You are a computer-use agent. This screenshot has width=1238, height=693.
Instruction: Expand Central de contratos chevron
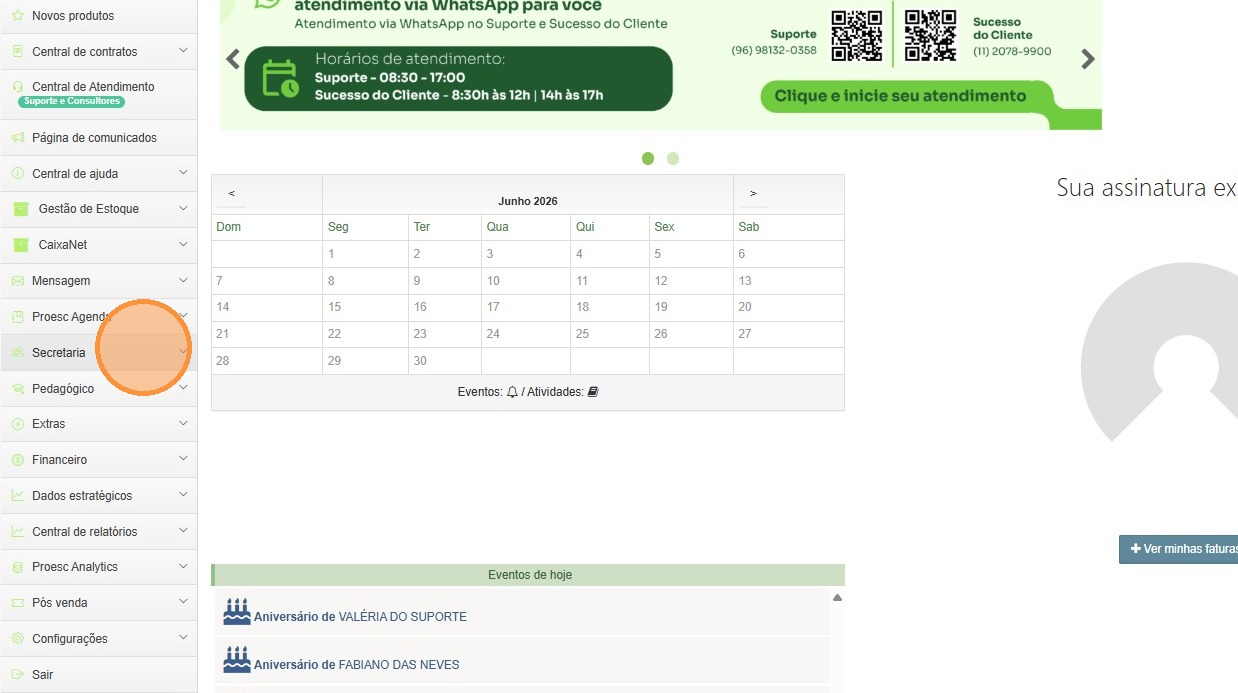click(183, 50)
